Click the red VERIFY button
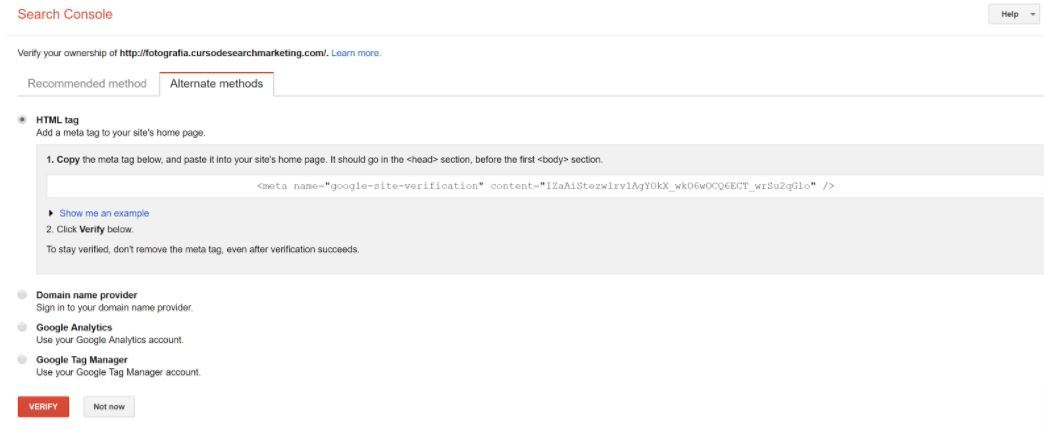This screenshot has height=430, width=1044. (x=43, y=407)
